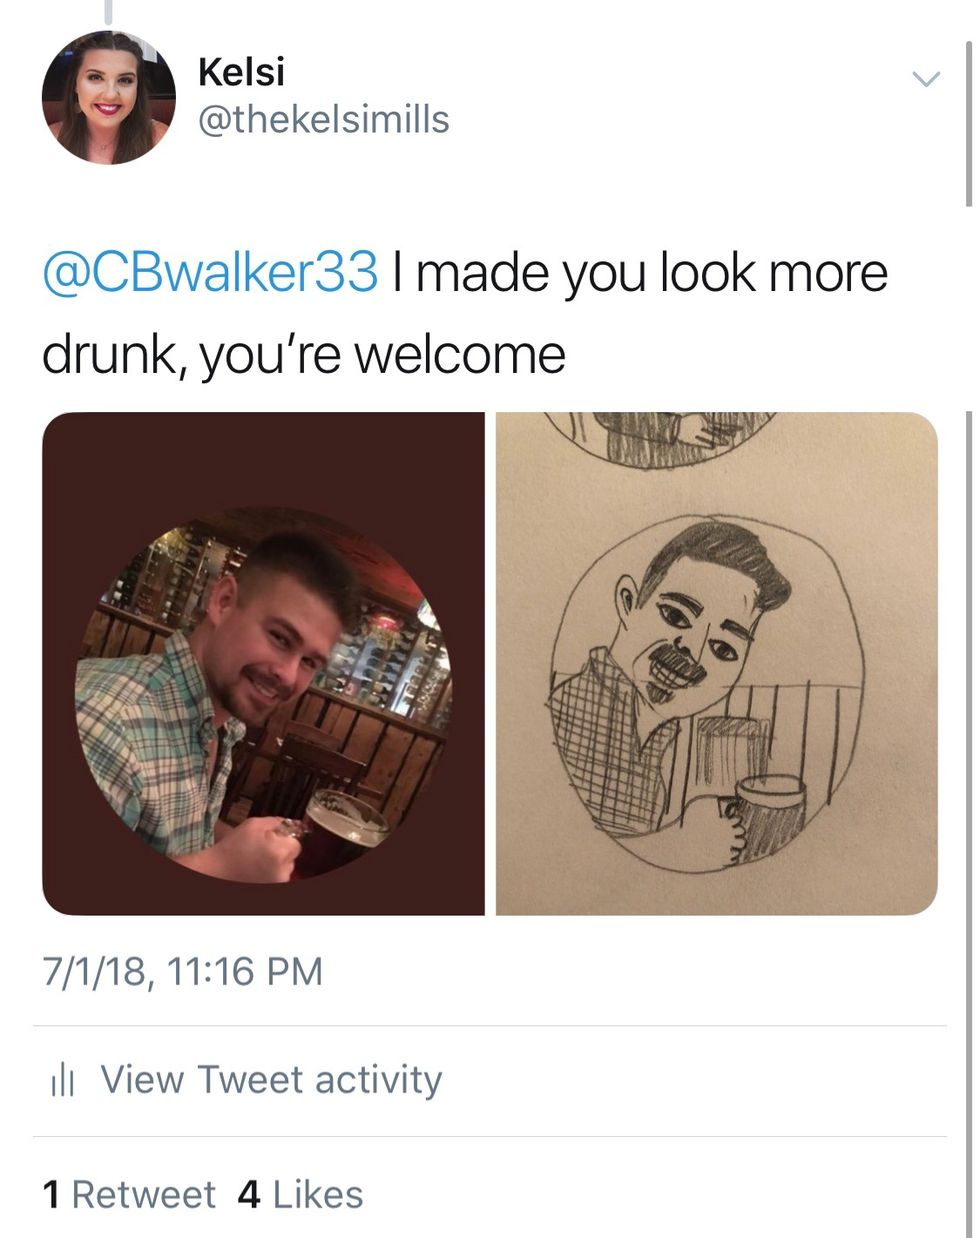Viewport: 980px width, 1238px height.
Task: Click the retweet count number 1
Action: (x=51, y=1194)
